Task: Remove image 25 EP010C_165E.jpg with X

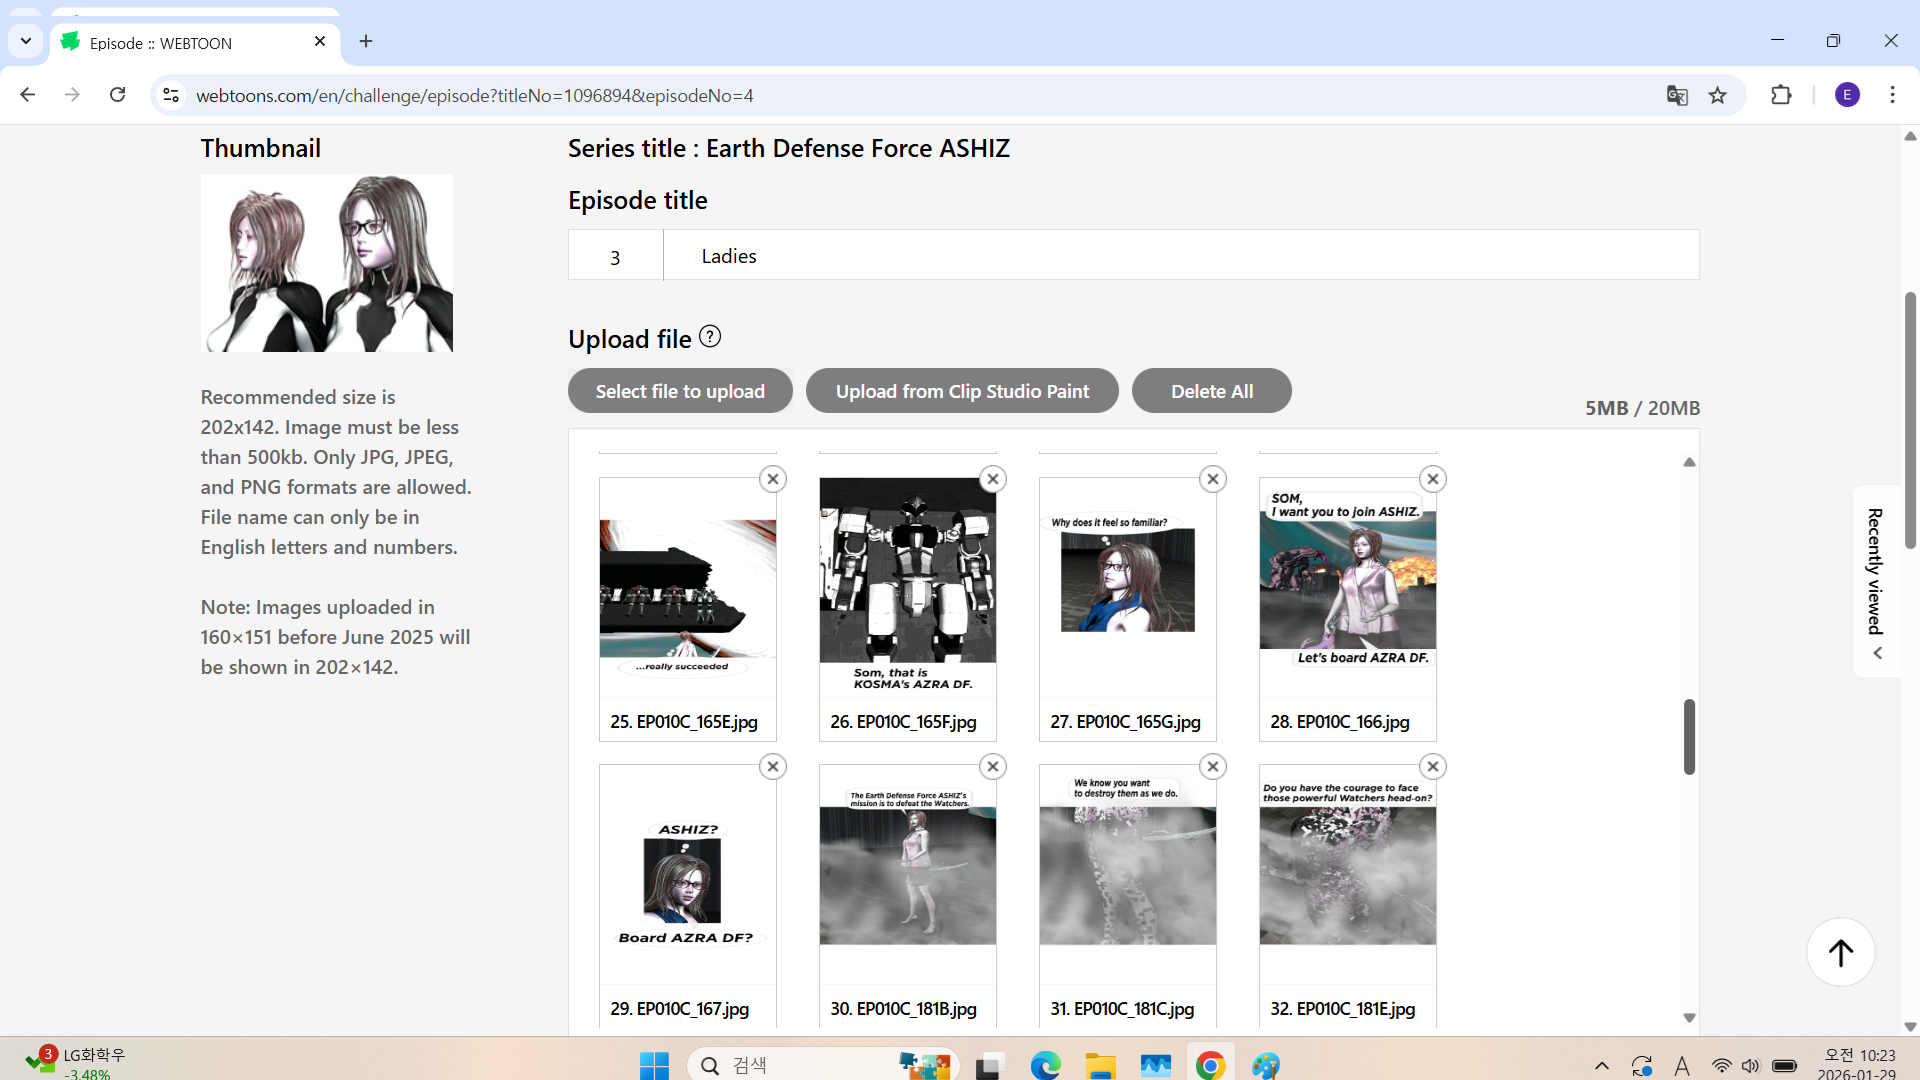Action: coord(772,479)
